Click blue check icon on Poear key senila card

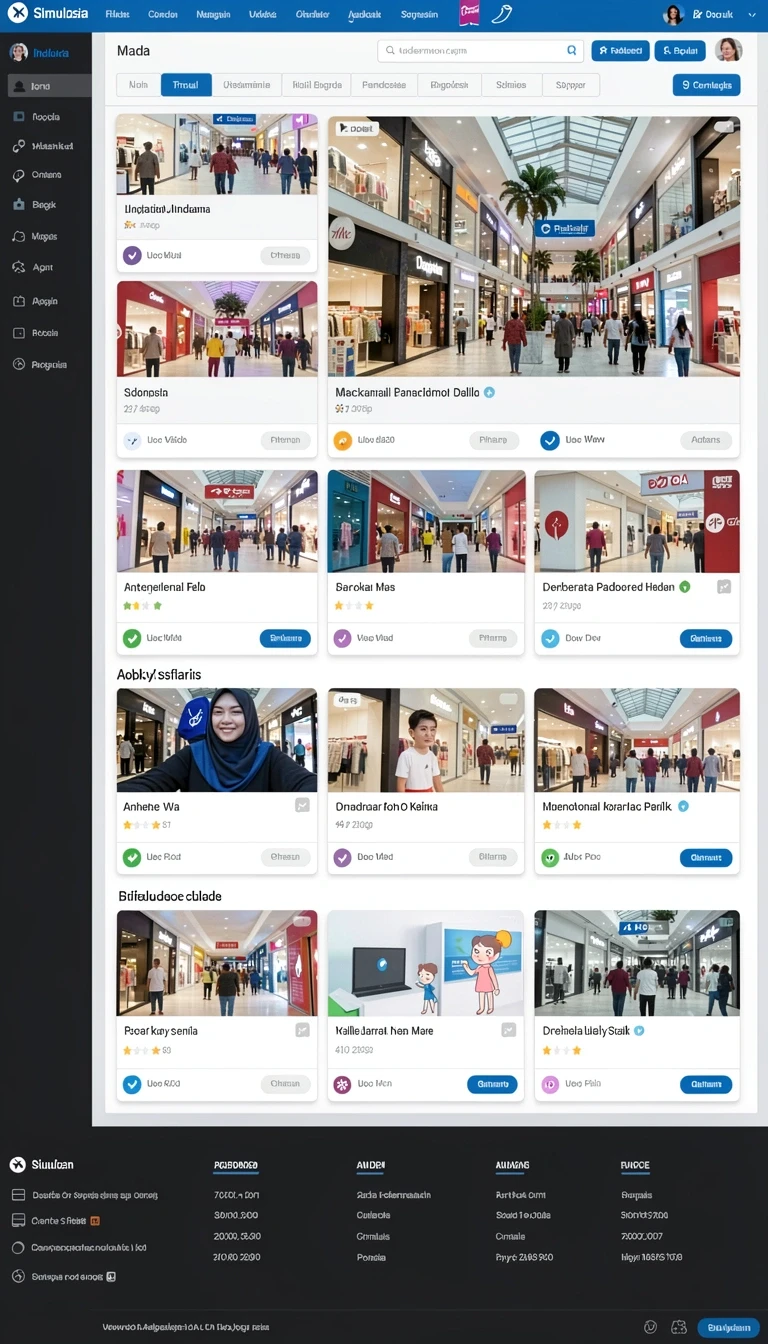coord(132,1084)
